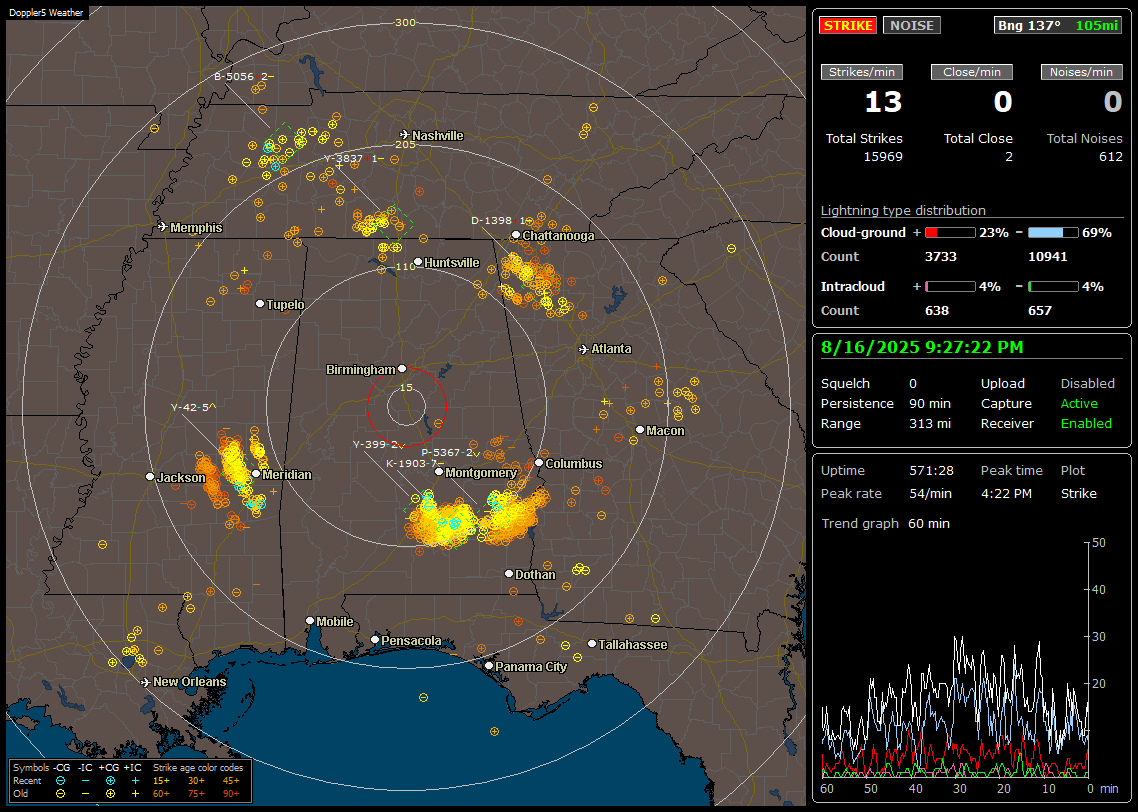Click the date and time 8/16/2025 9:27:22 PM

coord(922,347)
